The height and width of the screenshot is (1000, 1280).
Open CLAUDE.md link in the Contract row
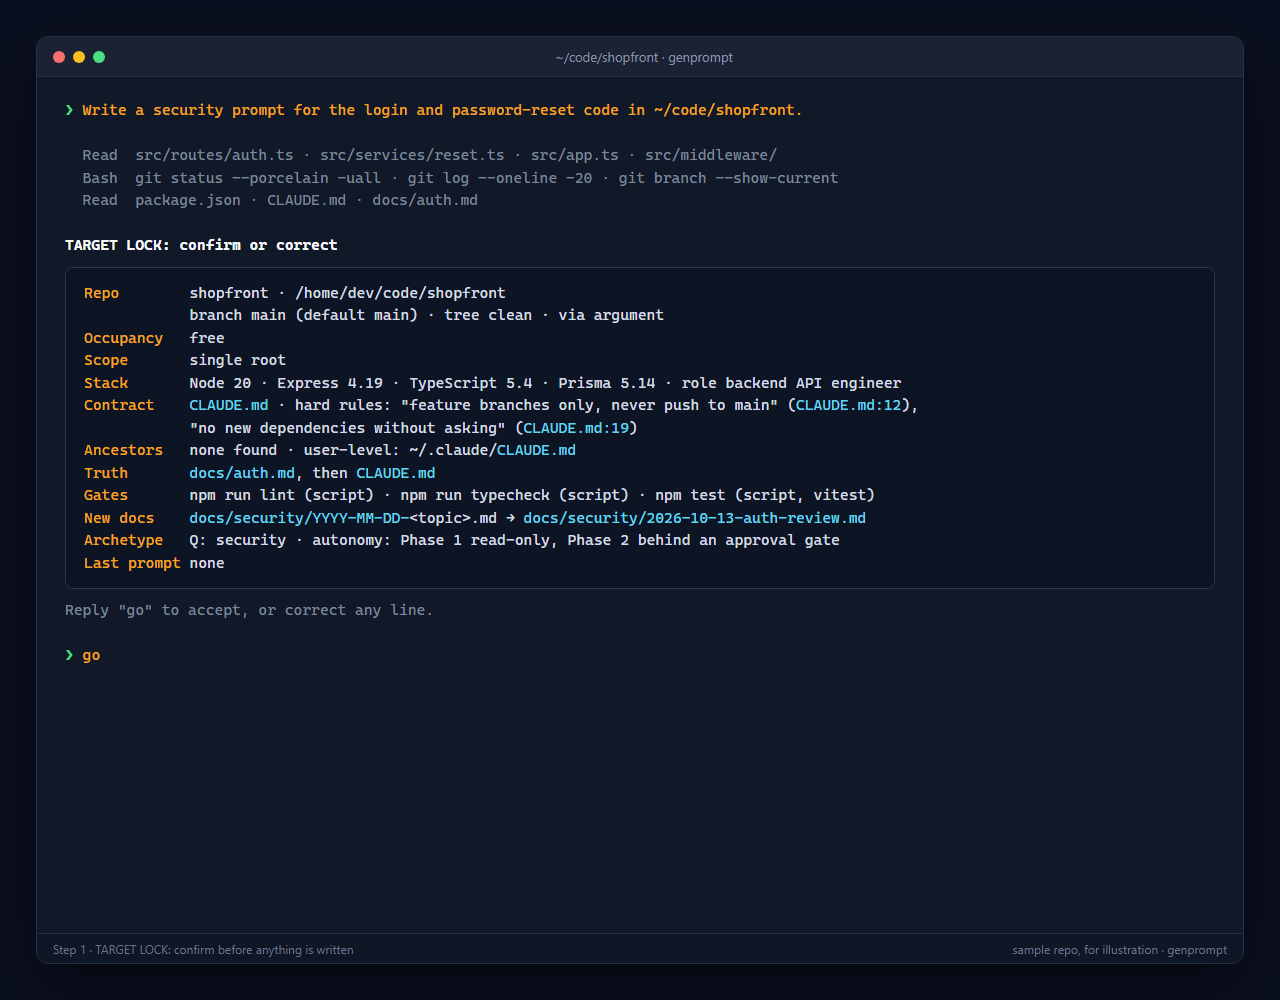tap(229, 405)
